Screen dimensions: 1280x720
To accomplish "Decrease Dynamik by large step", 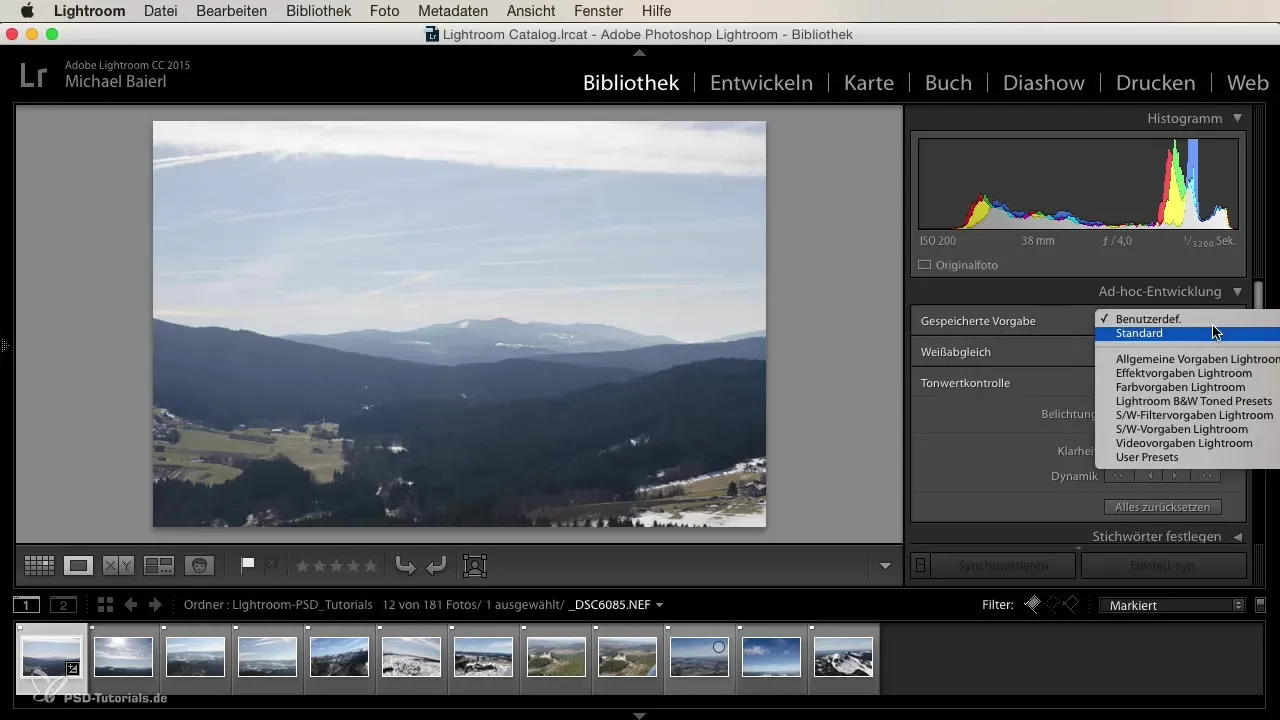I will click(x=1118, y=476).
